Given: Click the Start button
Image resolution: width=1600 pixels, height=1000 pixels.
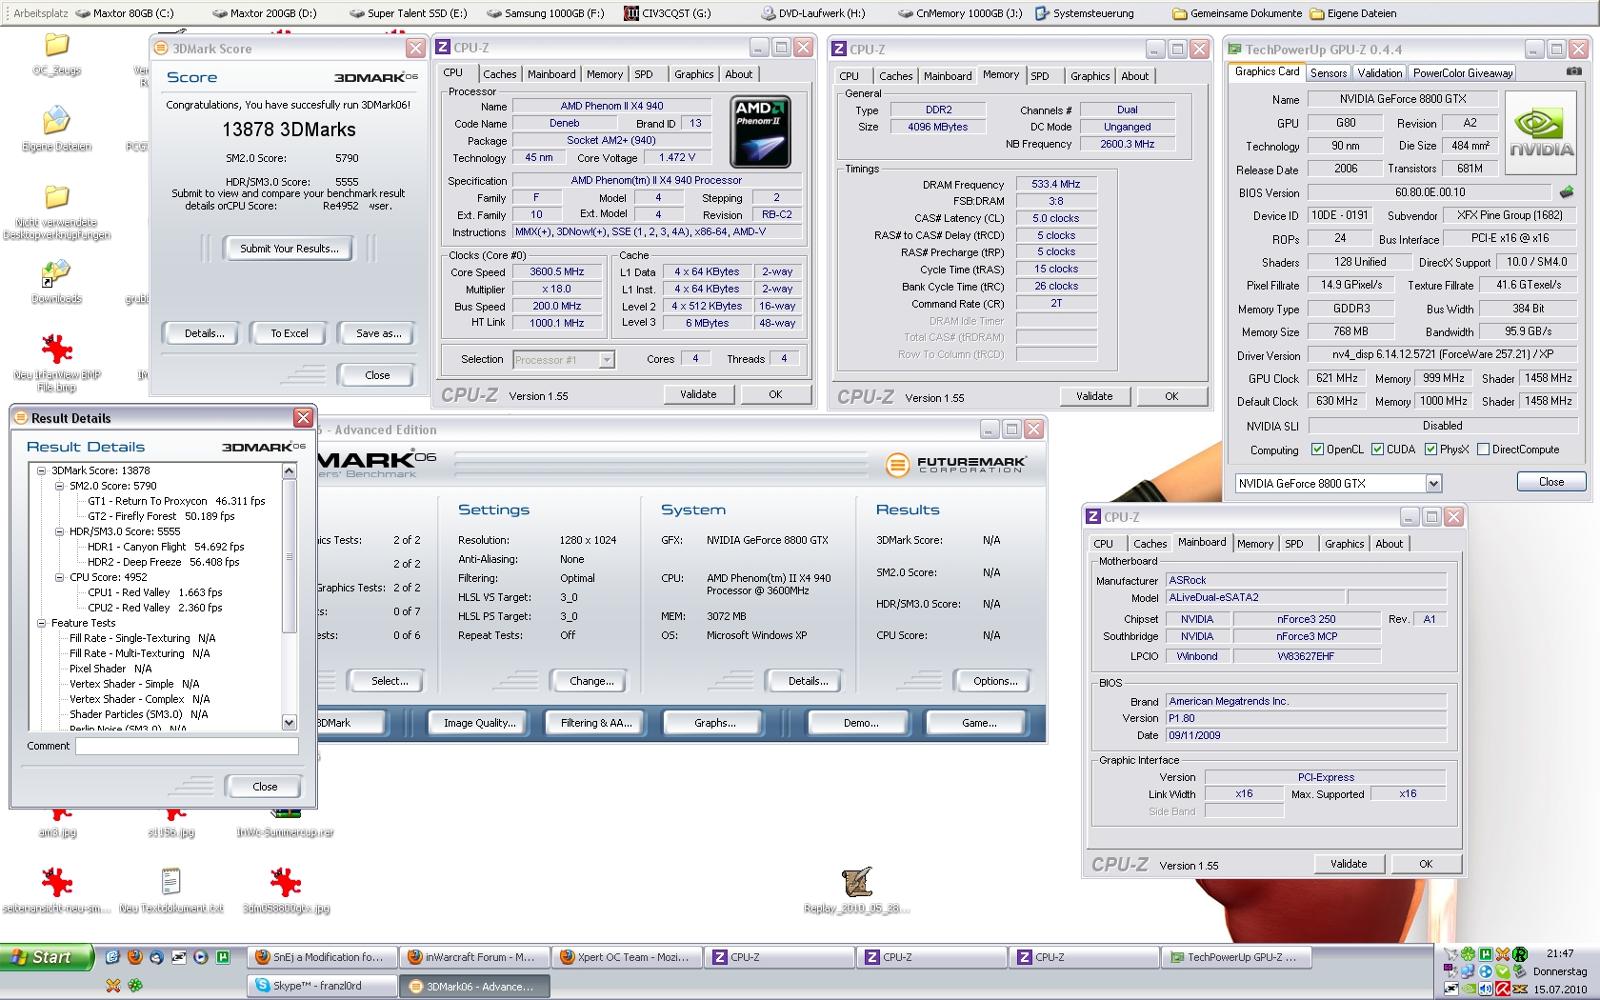Looking at the screenshot, I should click(47, 957).
